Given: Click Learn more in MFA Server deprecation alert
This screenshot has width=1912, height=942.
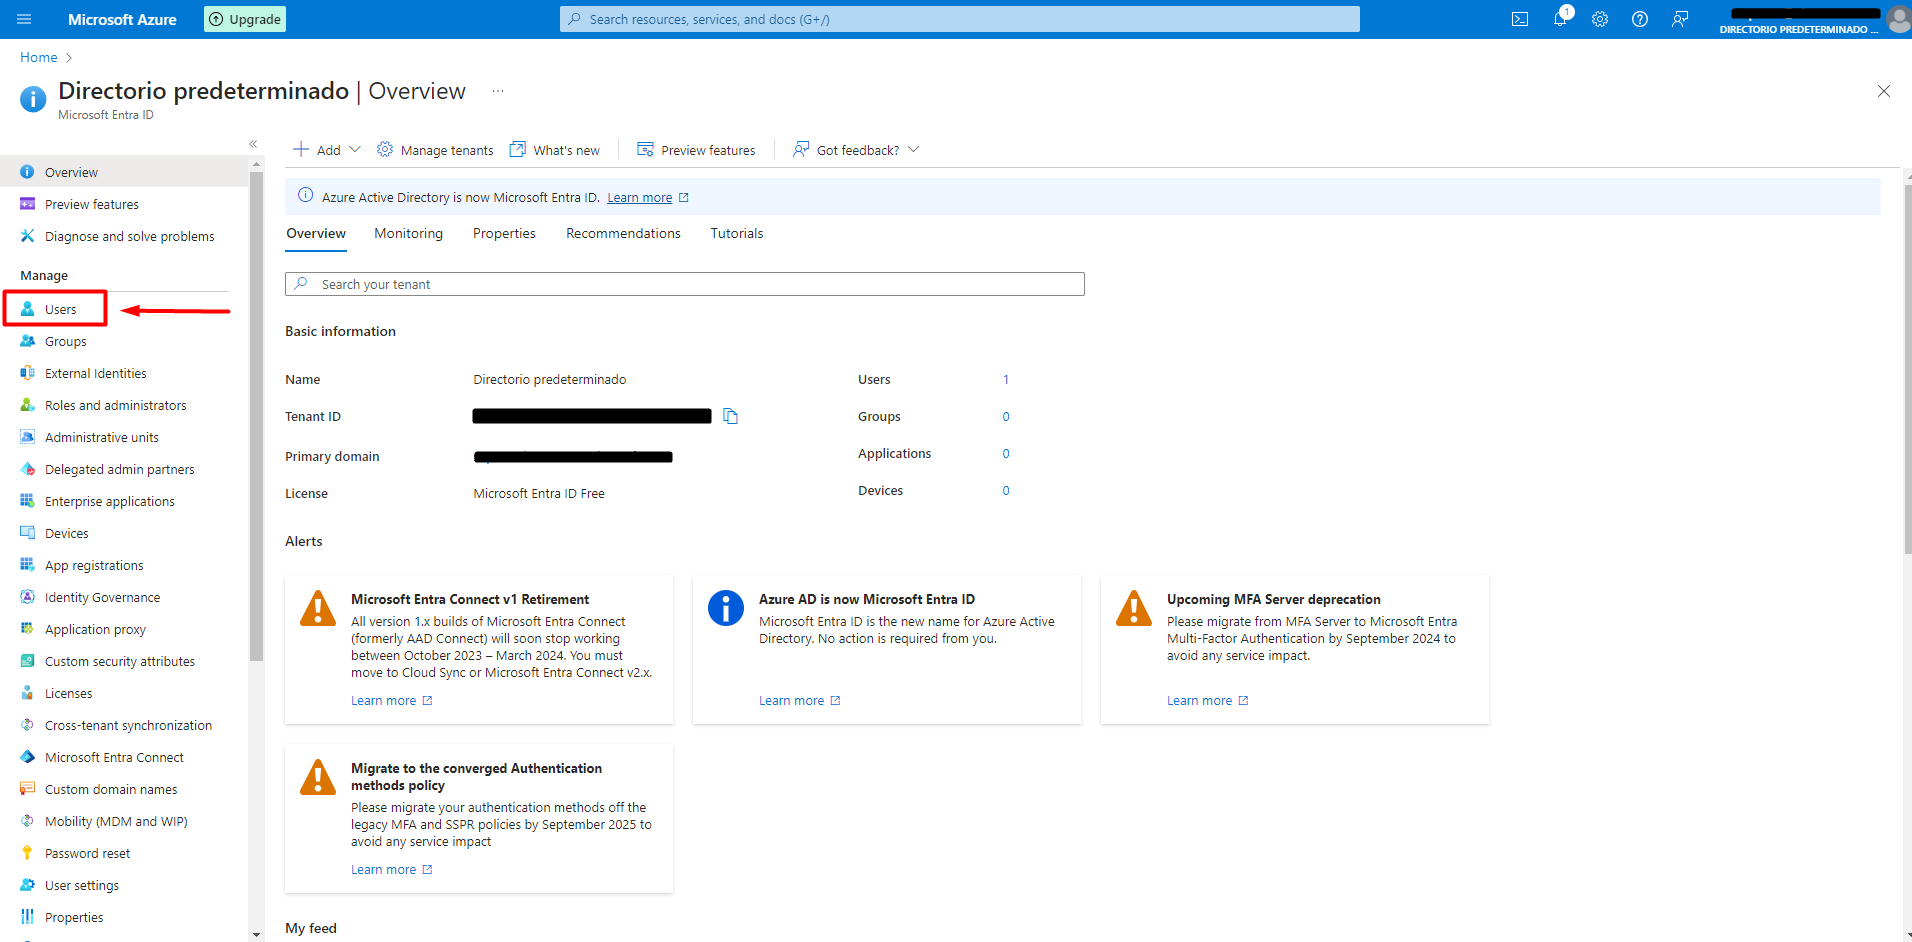Looking at the screenshot, I should pyautogui.click(x=1199, y=701).
